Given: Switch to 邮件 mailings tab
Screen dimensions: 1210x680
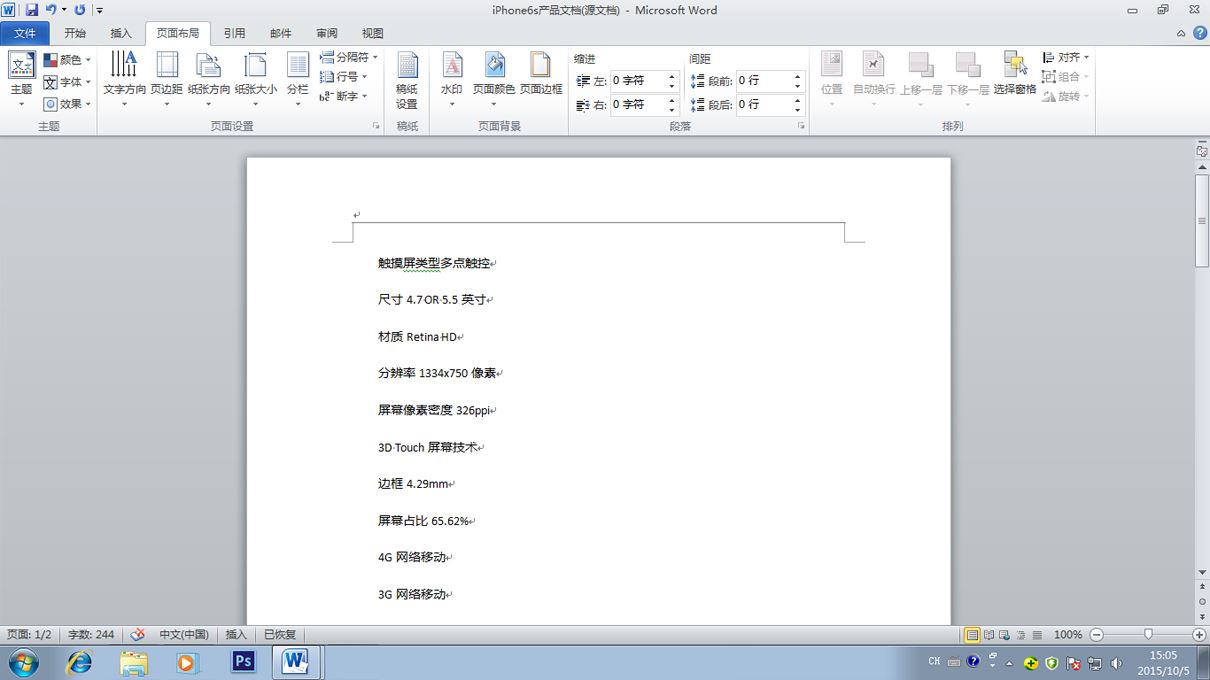Looking at the screenshot, I should [x=280, y=33].
